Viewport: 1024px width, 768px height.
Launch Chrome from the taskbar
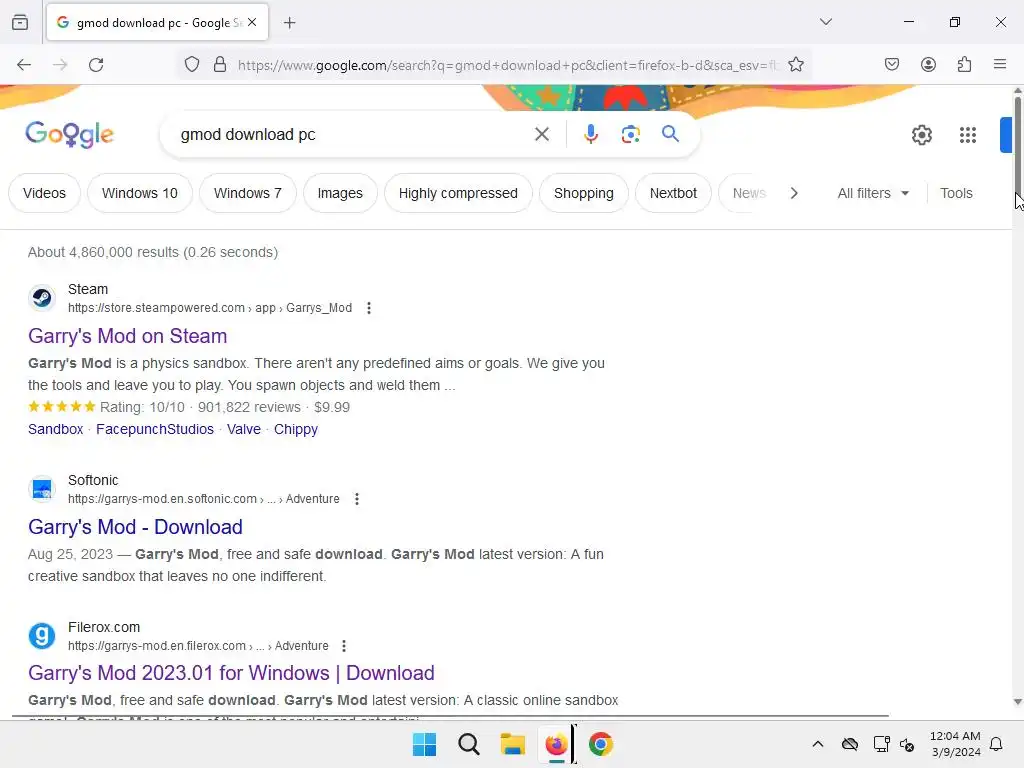(x=601, y=744)
